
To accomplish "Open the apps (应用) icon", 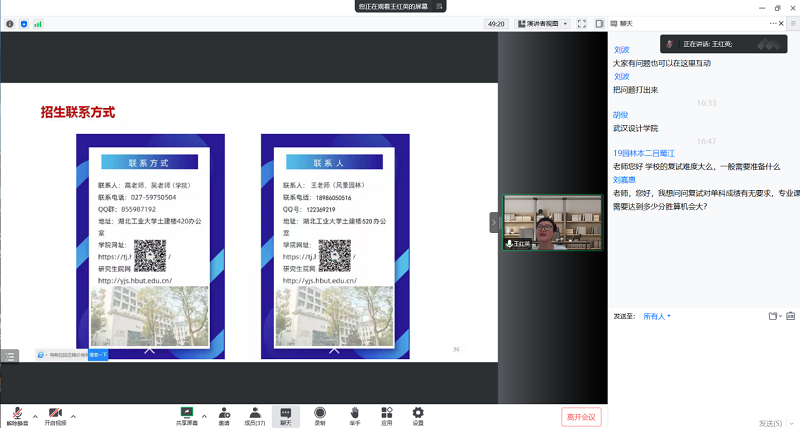I will (387, 416).
